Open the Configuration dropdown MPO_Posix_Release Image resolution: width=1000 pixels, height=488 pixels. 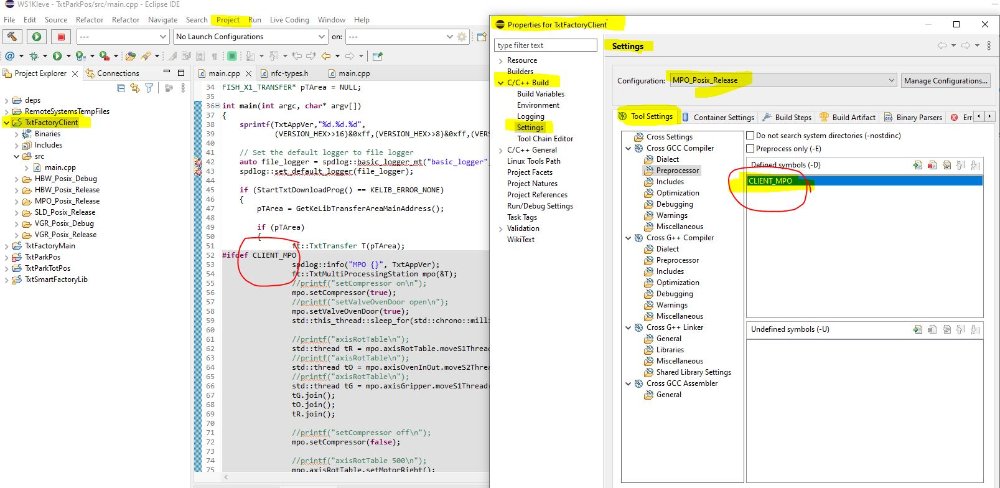[781, 80]
